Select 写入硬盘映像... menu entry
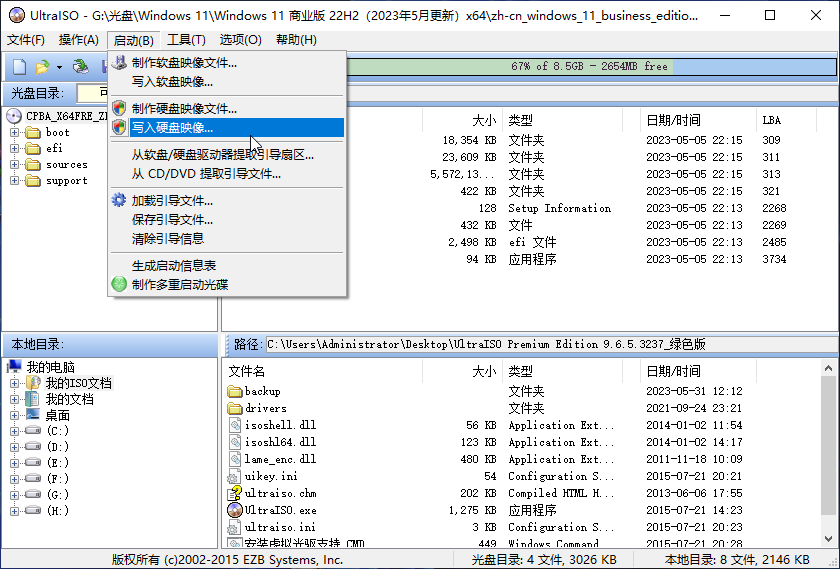Image resolution: width=840 pixels, height=569 pixels. pyautogui.click(x=227, y=128)
